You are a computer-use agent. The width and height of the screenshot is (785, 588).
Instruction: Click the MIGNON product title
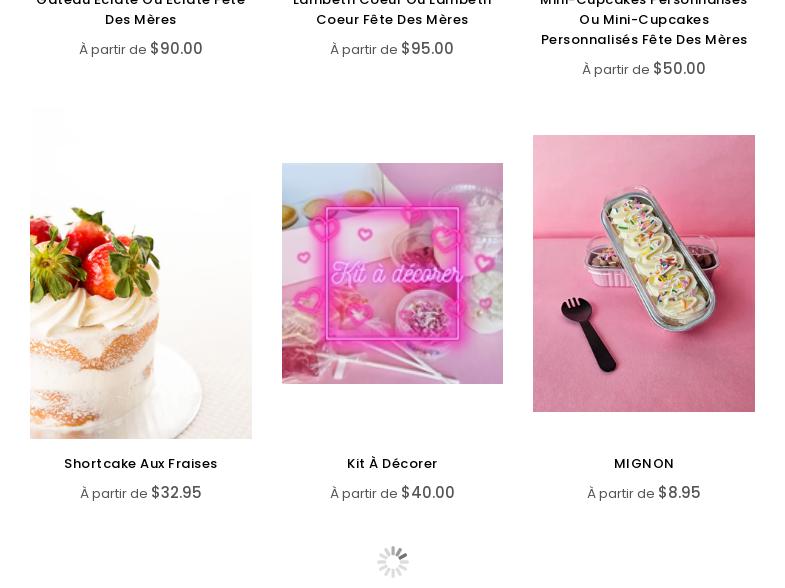pos(644,463)
